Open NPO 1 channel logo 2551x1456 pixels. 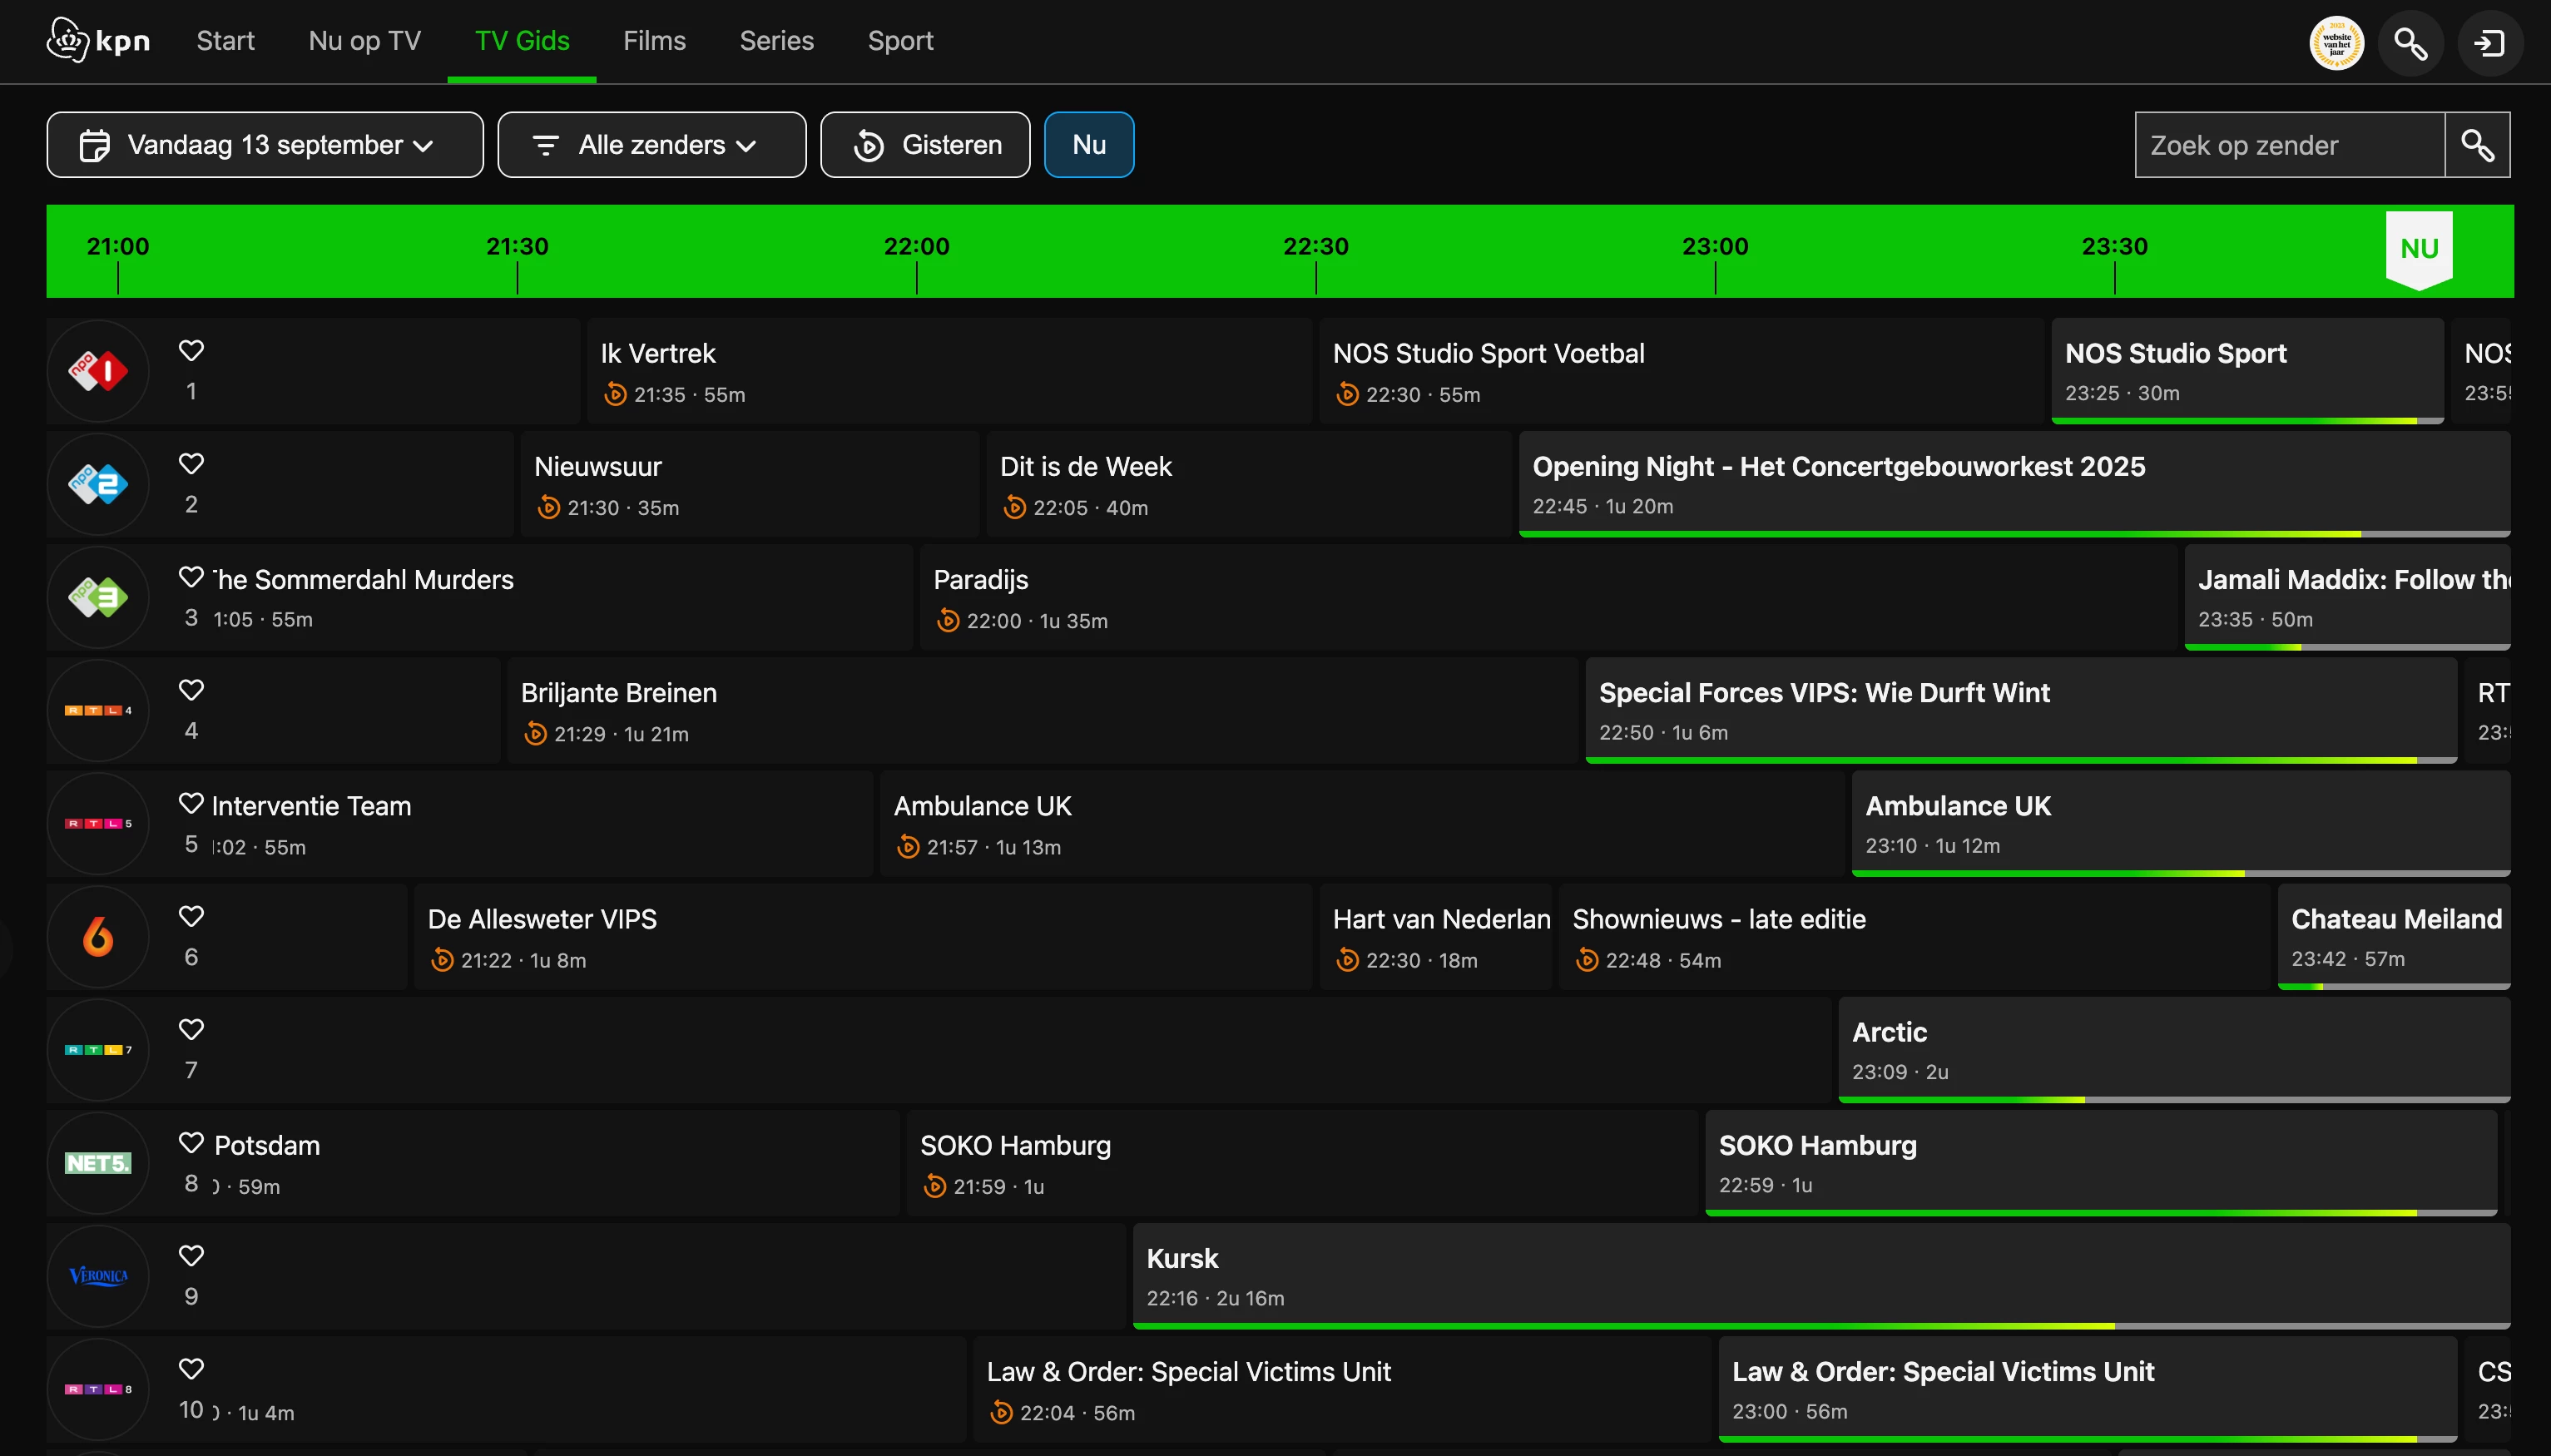(x=98, y=371)
